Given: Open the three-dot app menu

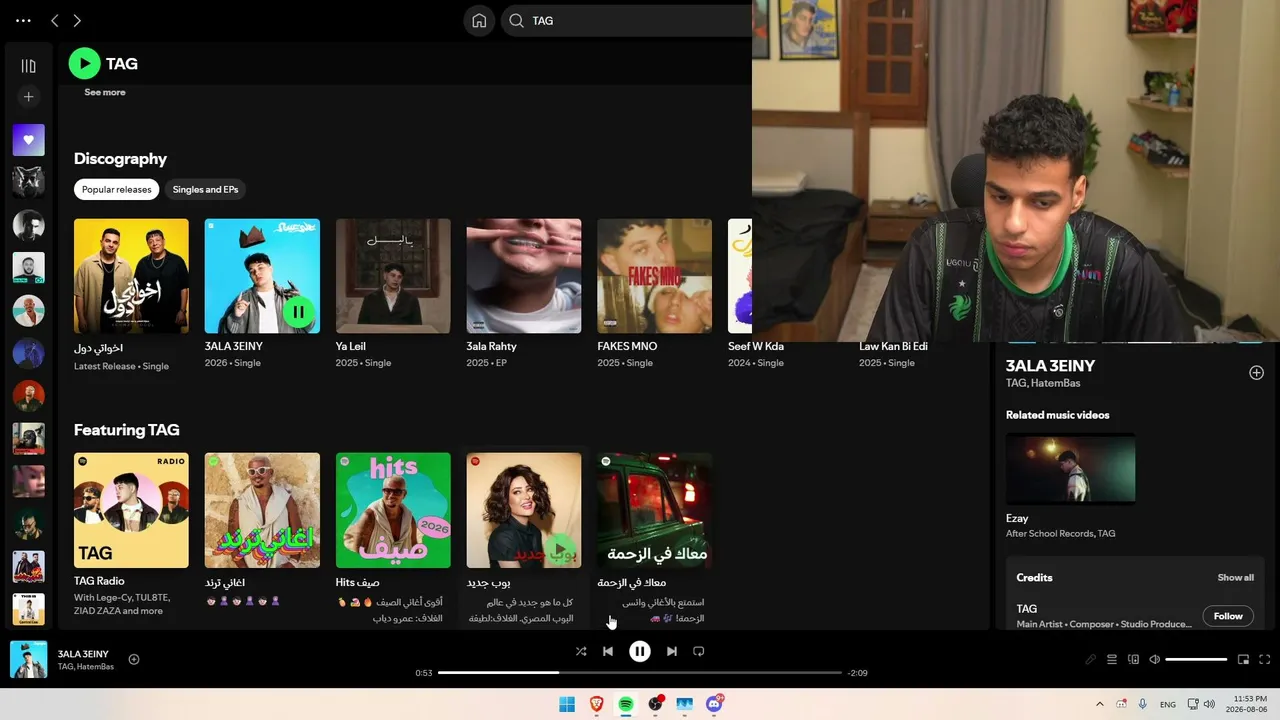Looking at the screenshot, I should pyautogui.click(x=23, y=20).
